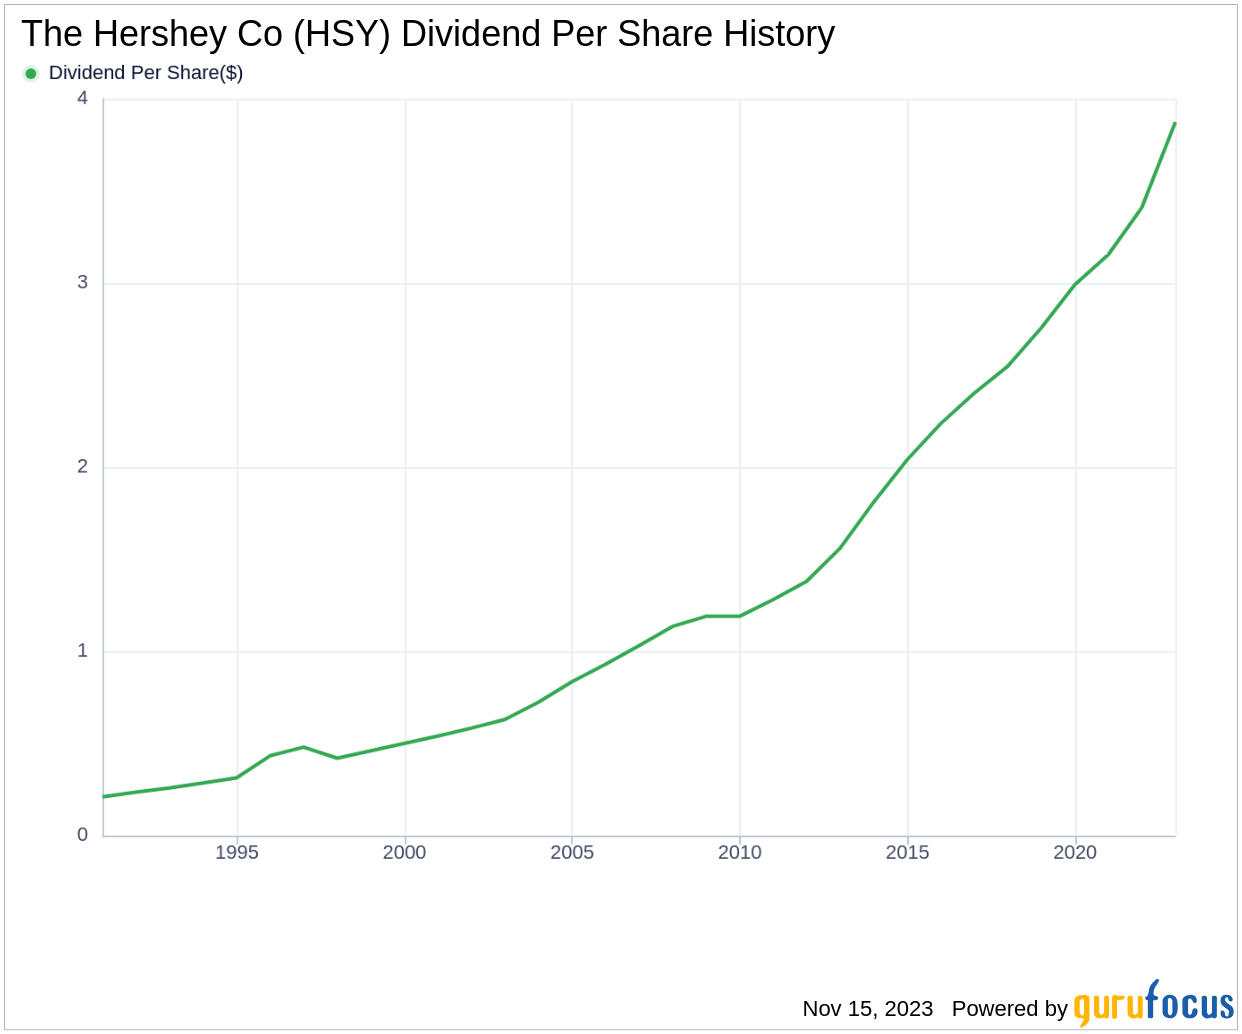Click the y-axis label 0
The image size is (1242, 1034).
(83, 835)
